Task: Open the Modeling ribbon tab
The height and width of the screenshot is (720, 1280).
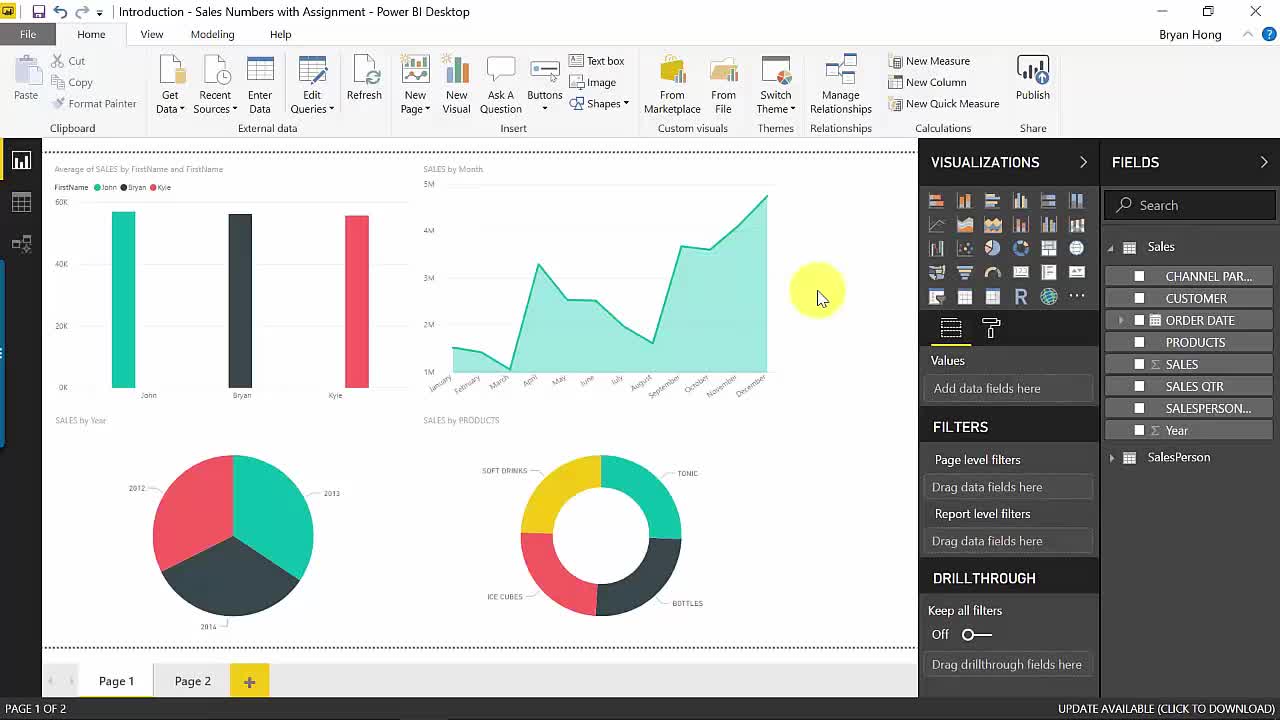Action: (212, 34)
